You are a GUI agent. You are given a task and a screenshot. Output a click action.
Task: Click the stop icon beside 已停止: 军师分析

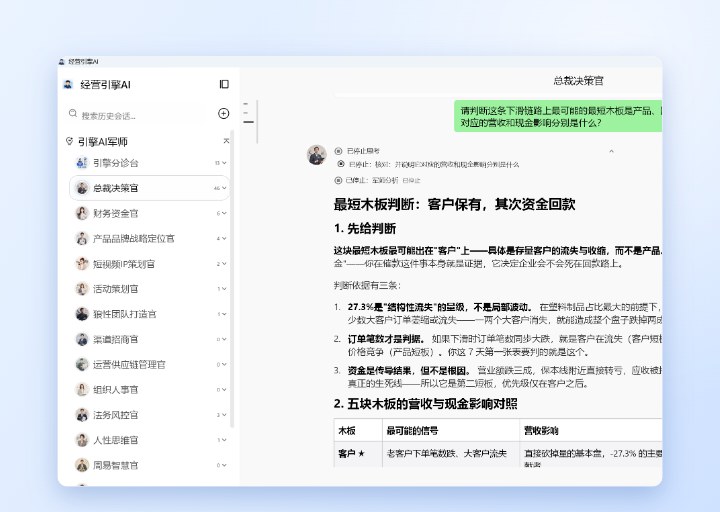[338, 180]
